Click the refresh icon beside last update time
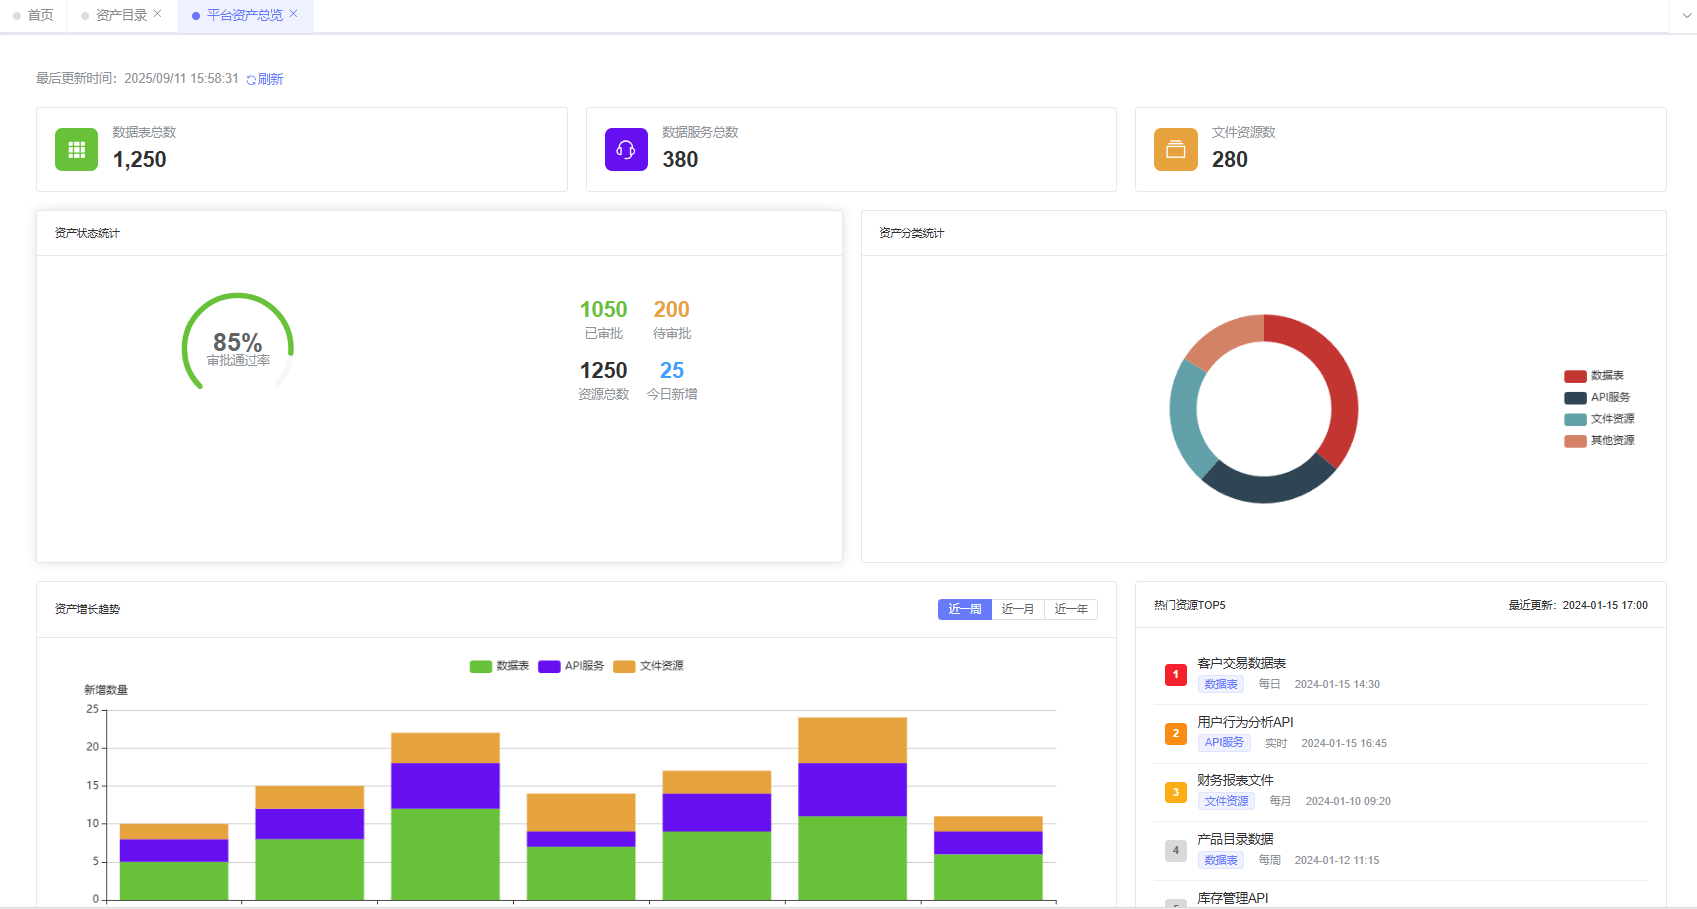Viewport: 1697px width, 909px height. coord(251,80)
